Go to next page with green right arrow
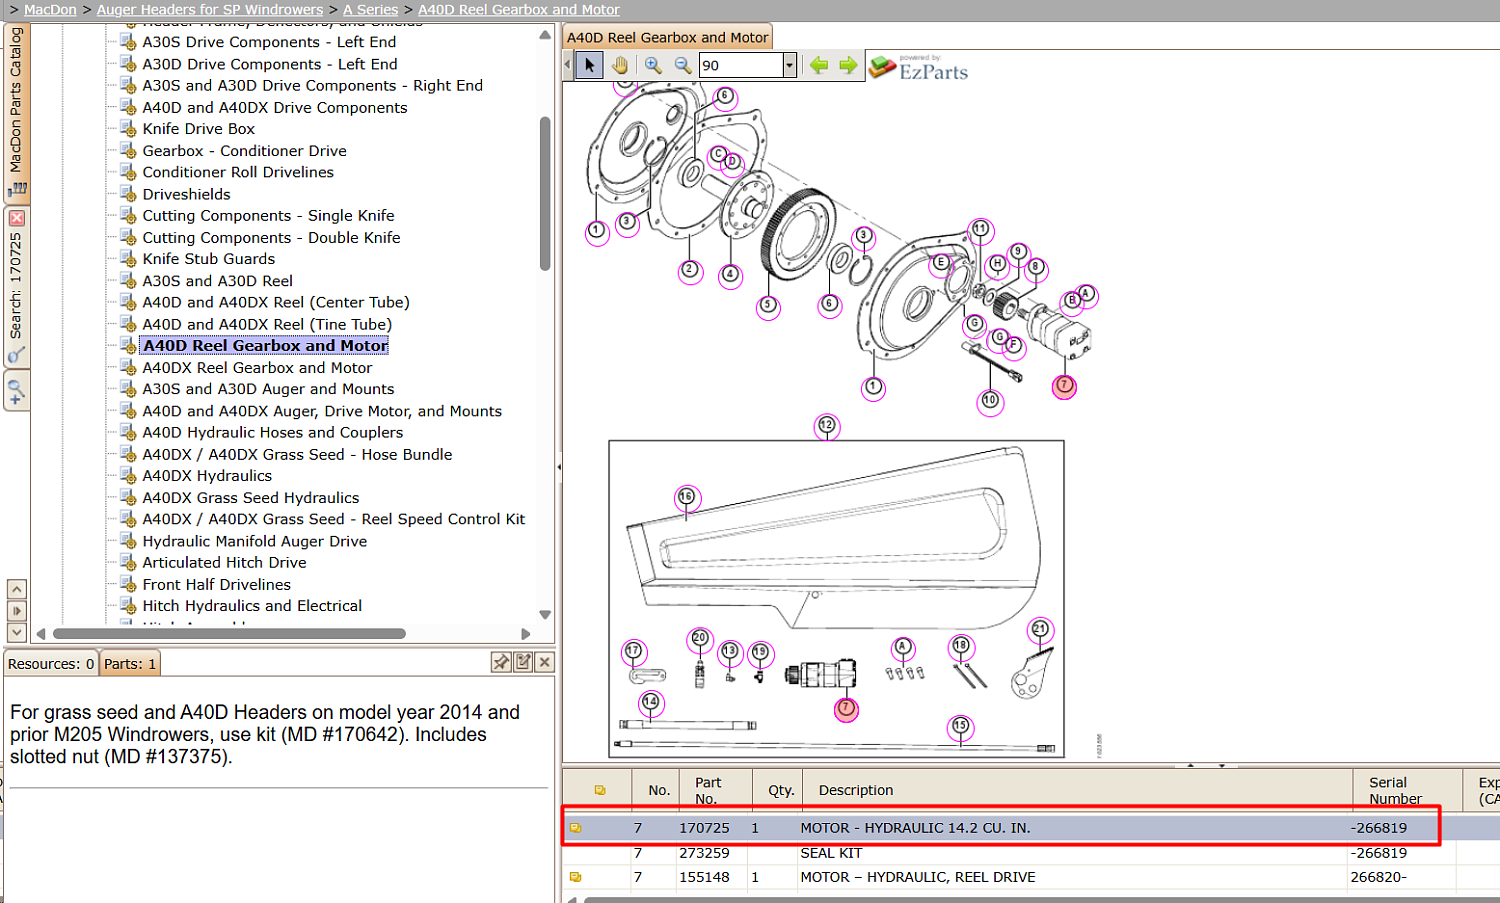The width and height of the screenshot is (1500, 903). (848, 65)
